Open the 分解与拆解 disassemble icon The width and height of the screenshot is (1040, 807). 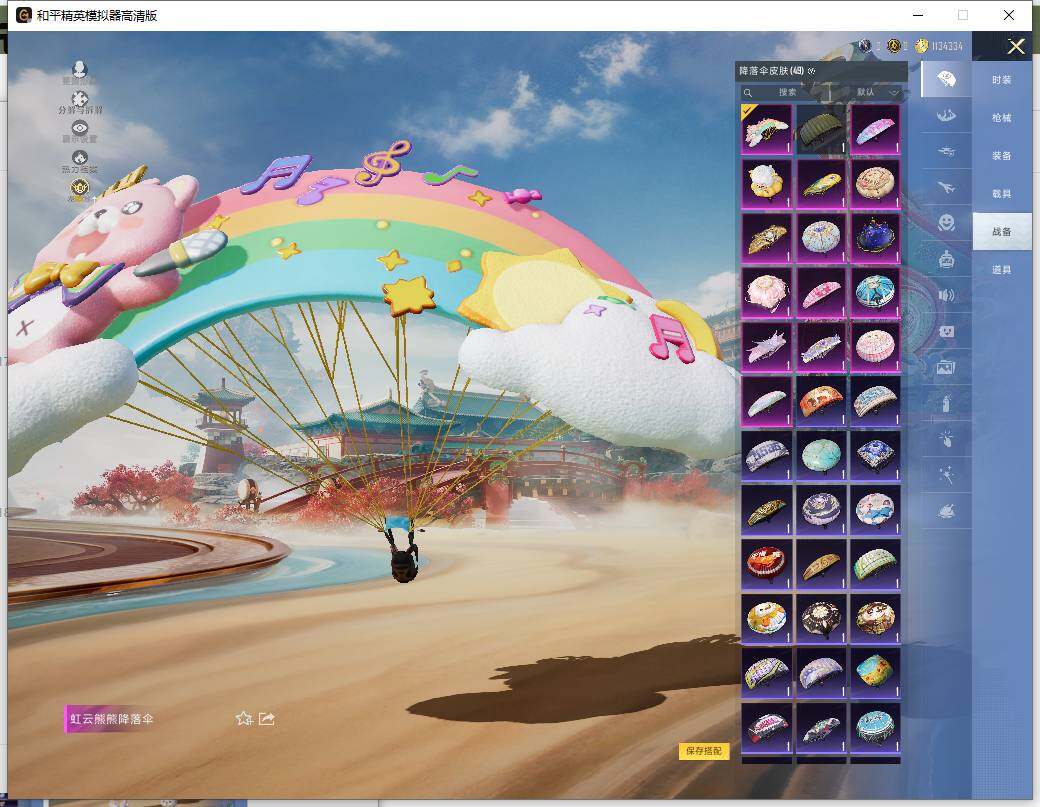tap(80, 100)
